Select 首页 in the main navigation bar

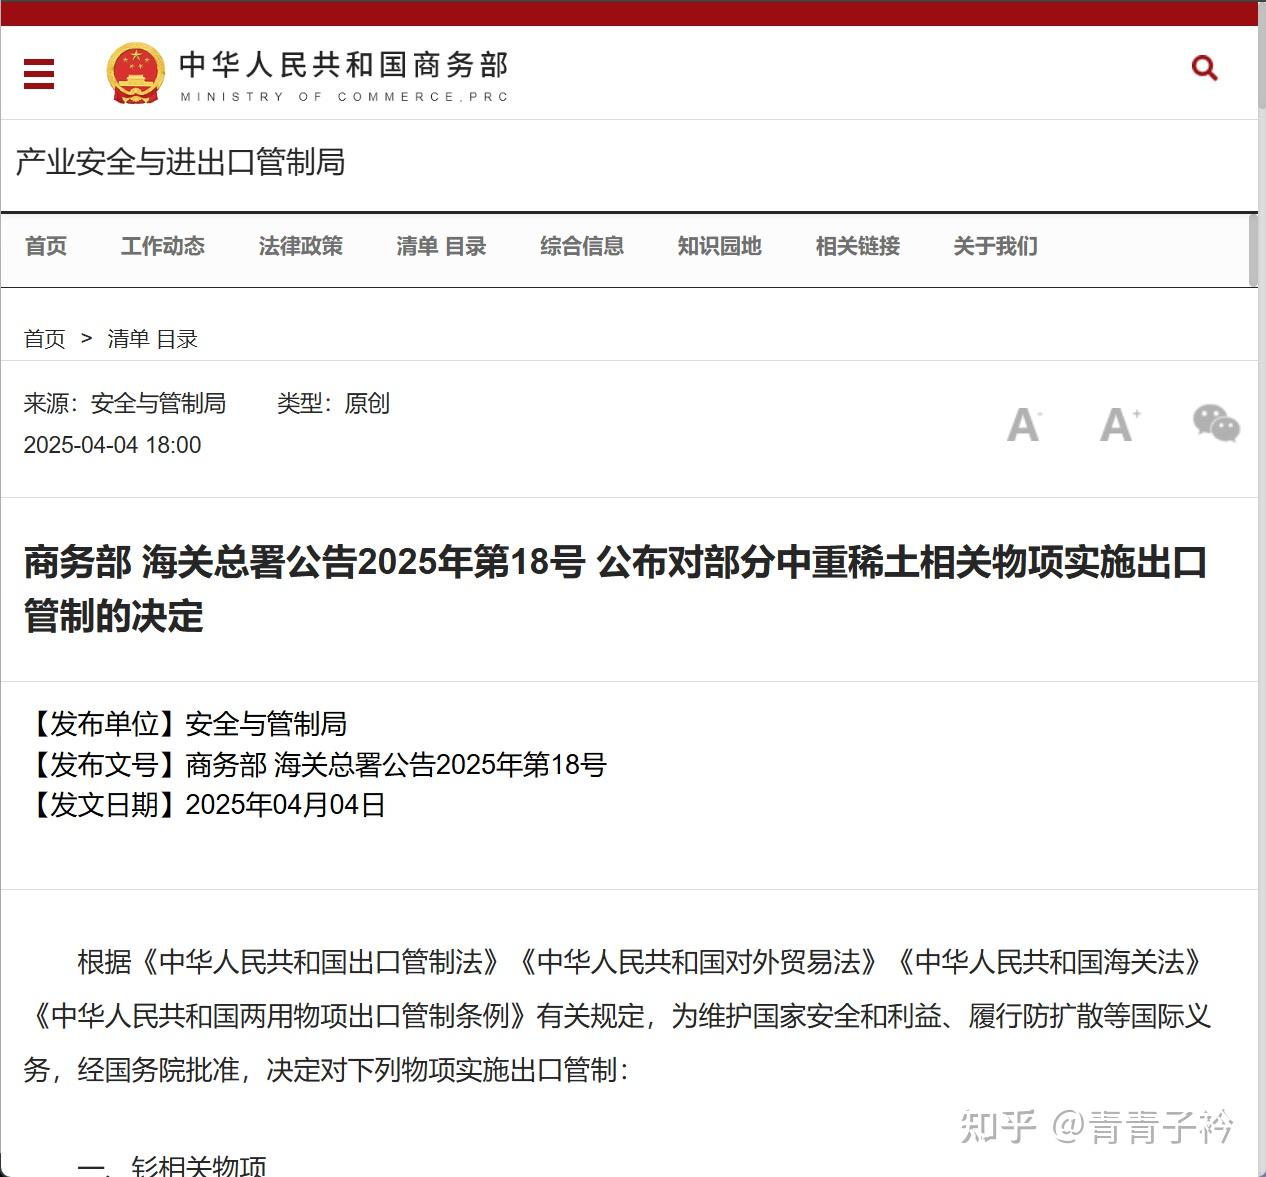[x=46, y=246]
